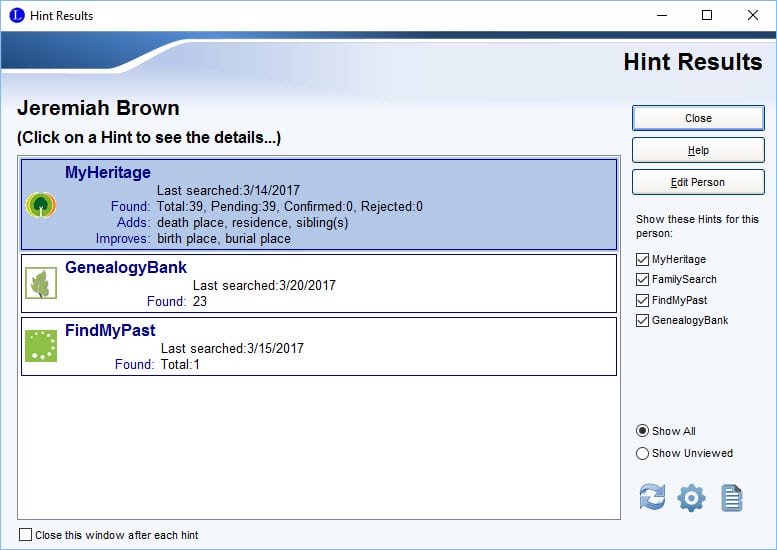
Task: Click the Edit Person button
Action: pos(698,182)
